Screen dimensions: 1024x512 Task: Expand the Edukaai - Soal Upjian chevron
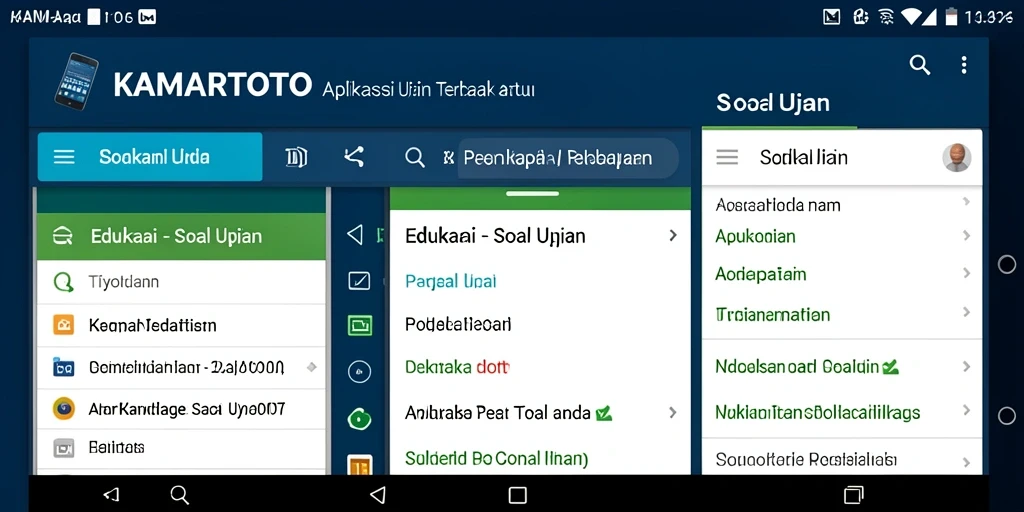673,235
